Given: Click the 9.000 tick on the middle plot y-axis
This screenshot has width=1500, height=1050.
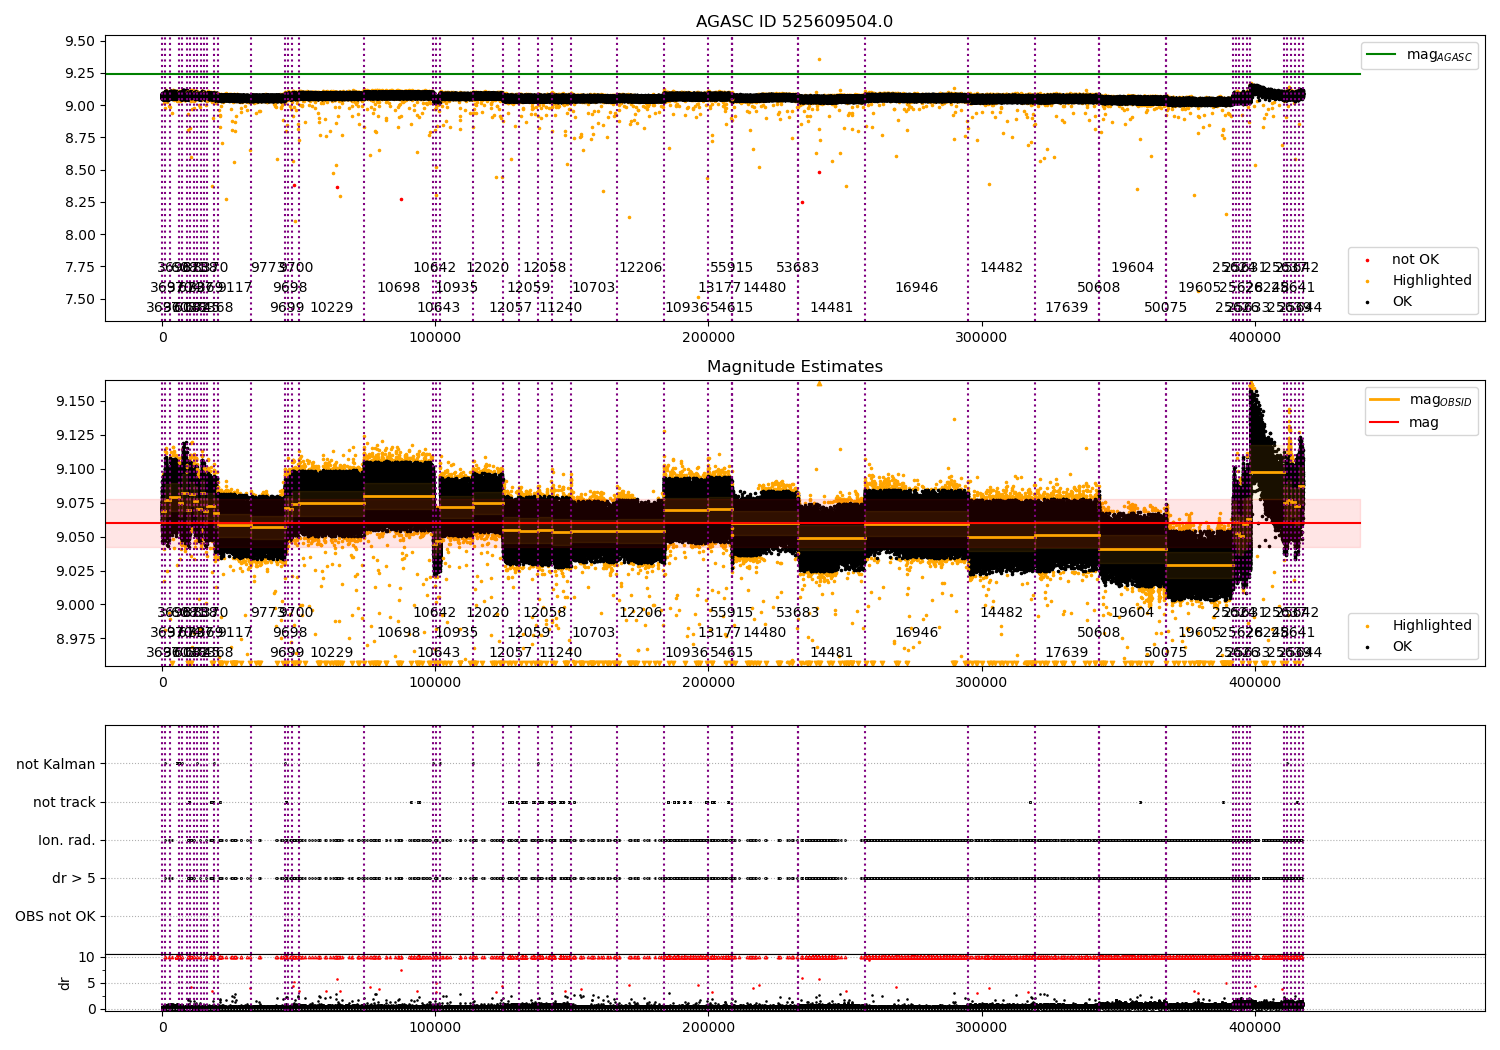Looking at the screenshot, I should (76, 606).
